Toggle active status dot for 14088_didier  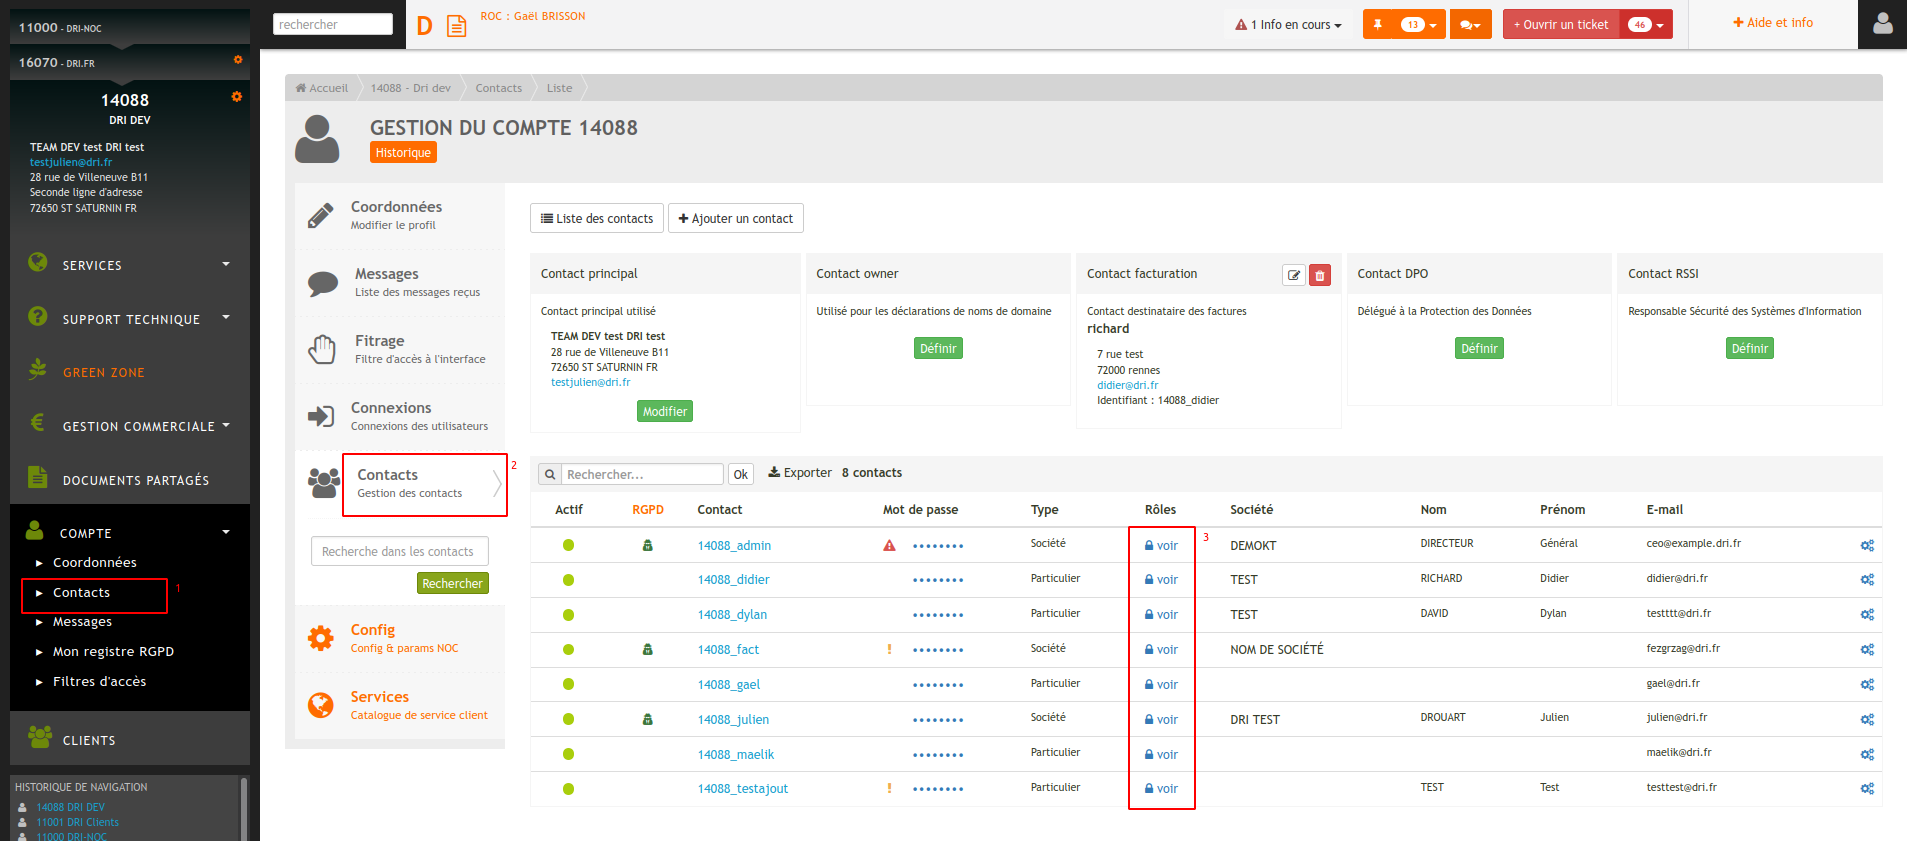coord(568,580)
